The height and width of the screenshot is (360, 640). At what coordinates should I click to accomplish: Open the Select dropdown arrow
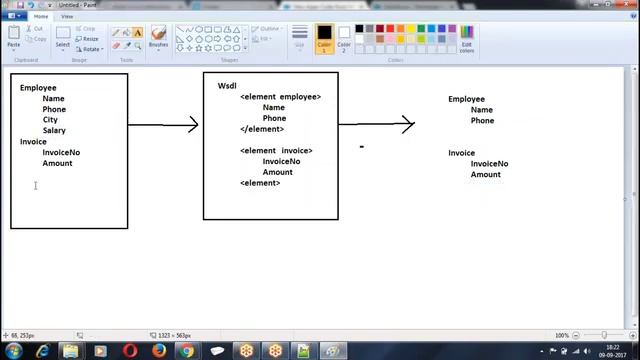pyautogui.click(x=63, y=51)
